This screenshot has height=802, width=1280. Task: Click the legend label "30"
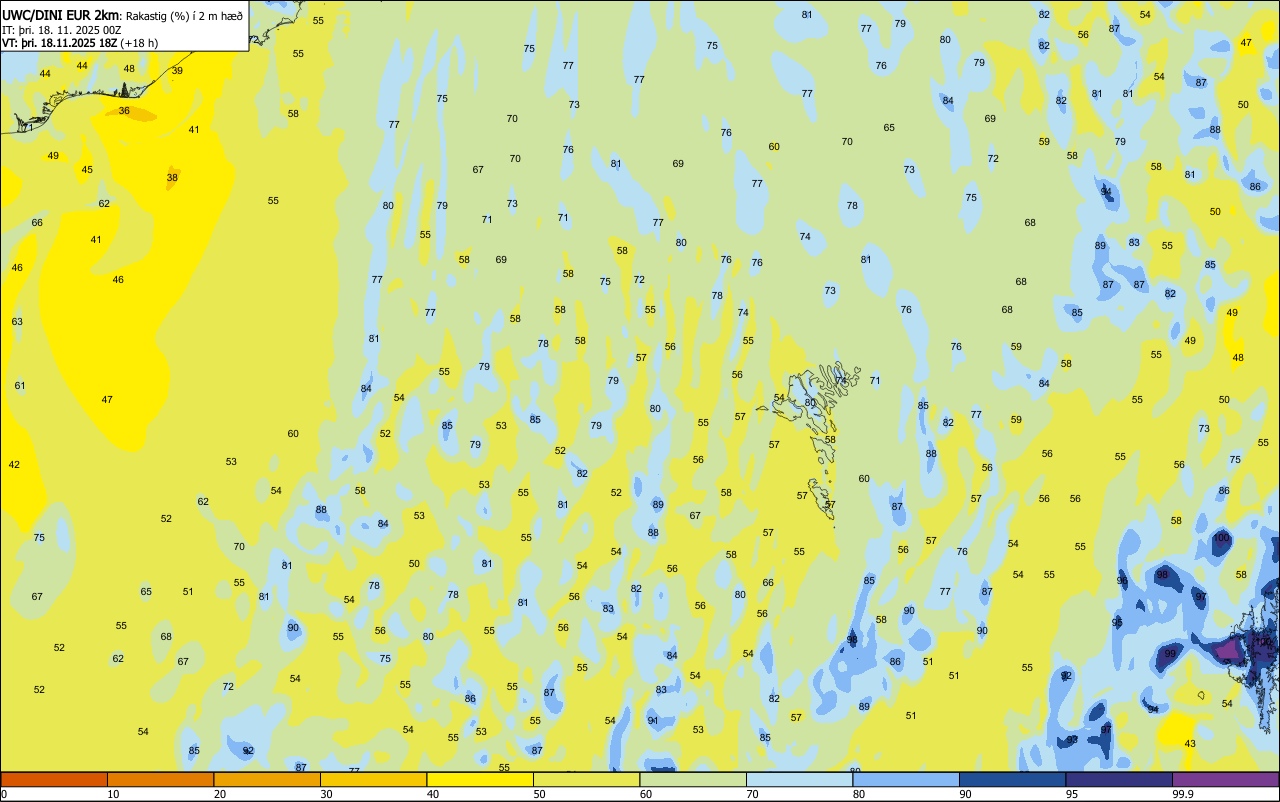point(326,794)
